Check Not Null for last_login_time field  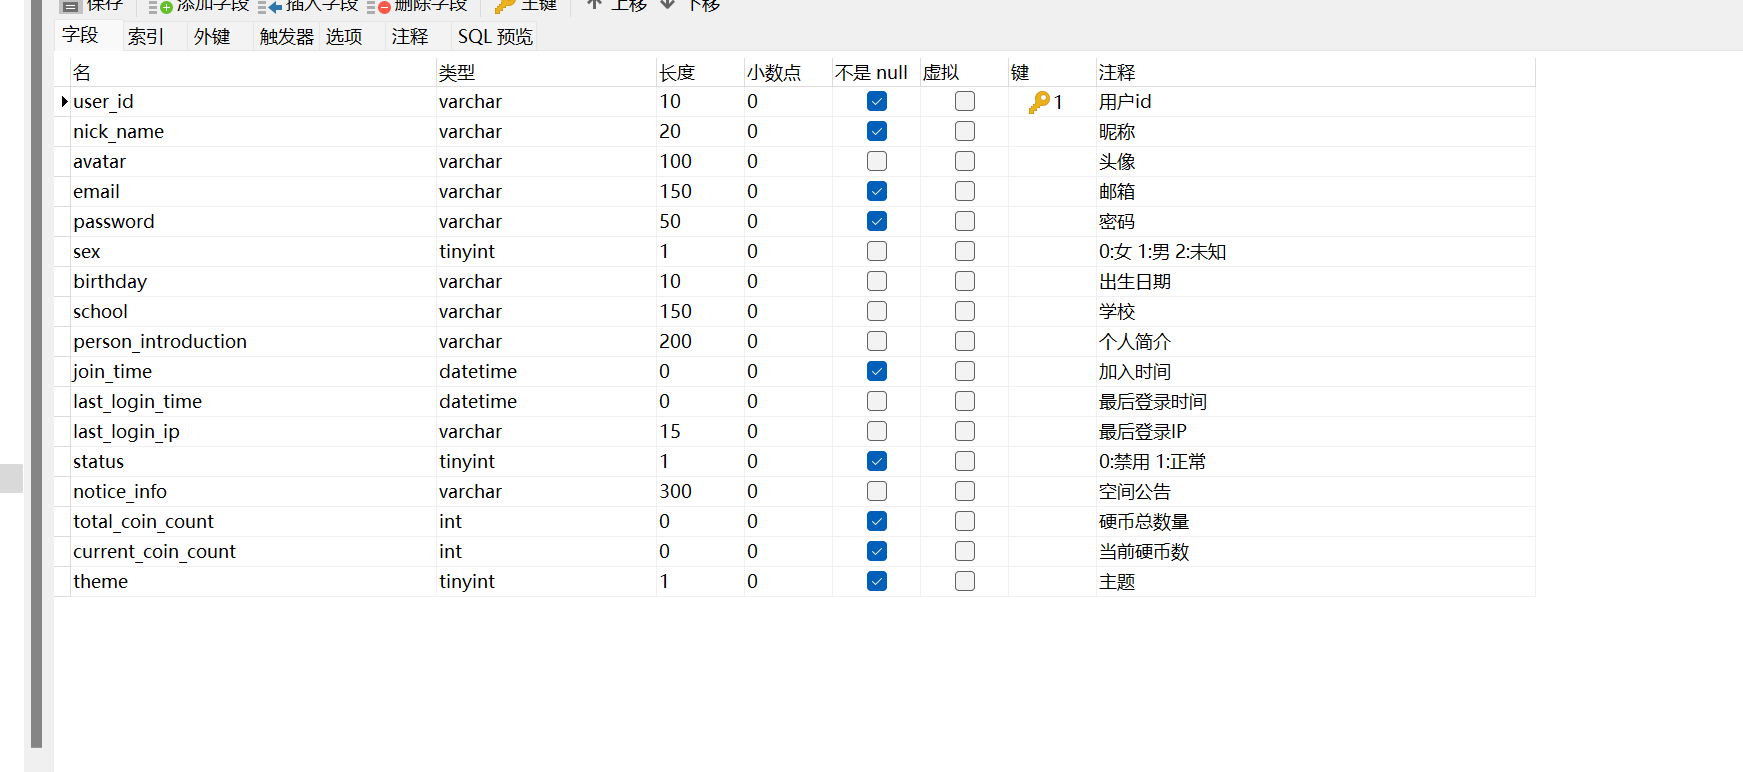(877, 401)
